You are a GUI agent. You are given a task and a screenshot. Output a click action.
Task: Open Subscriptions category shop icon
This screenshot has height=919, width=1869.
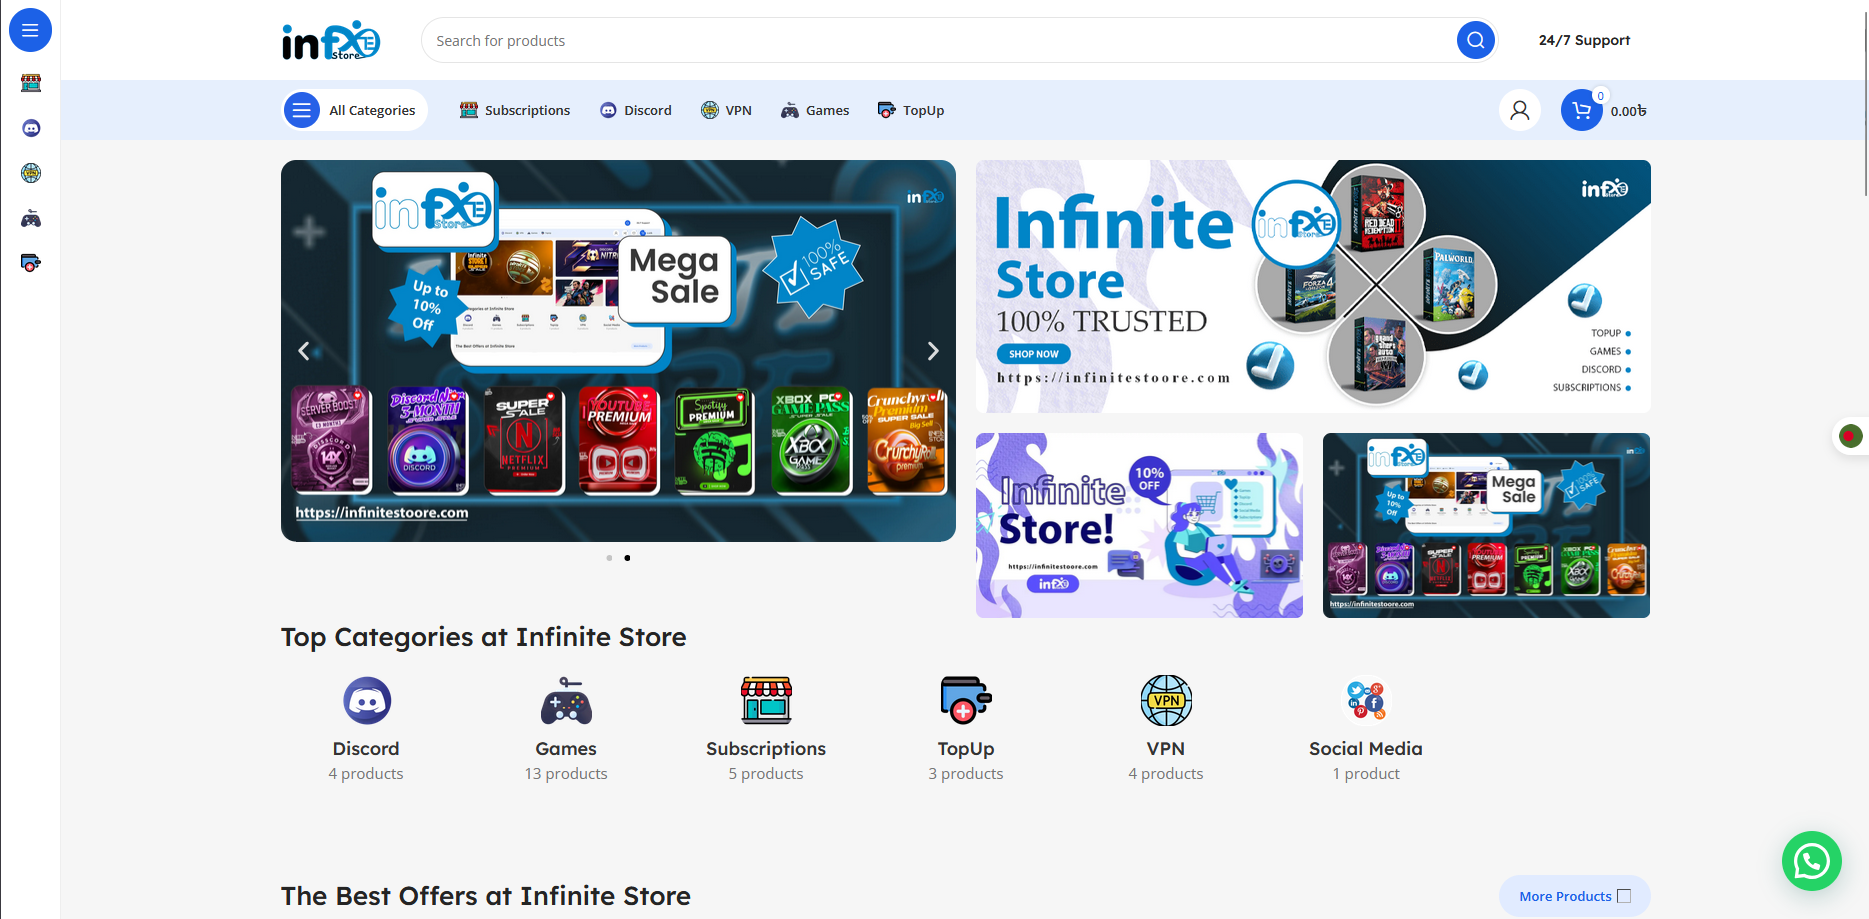click(x=766, y=700)
